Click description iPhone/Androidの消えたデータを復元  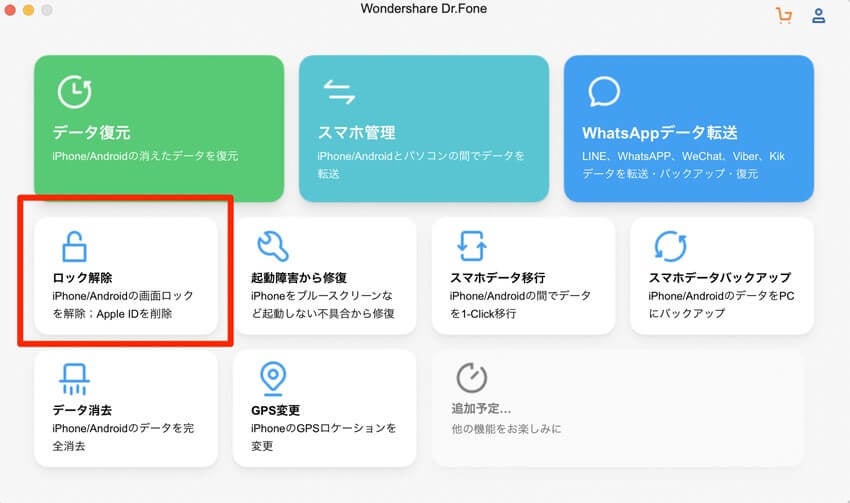pyautogui.click(x=145, y=156)
